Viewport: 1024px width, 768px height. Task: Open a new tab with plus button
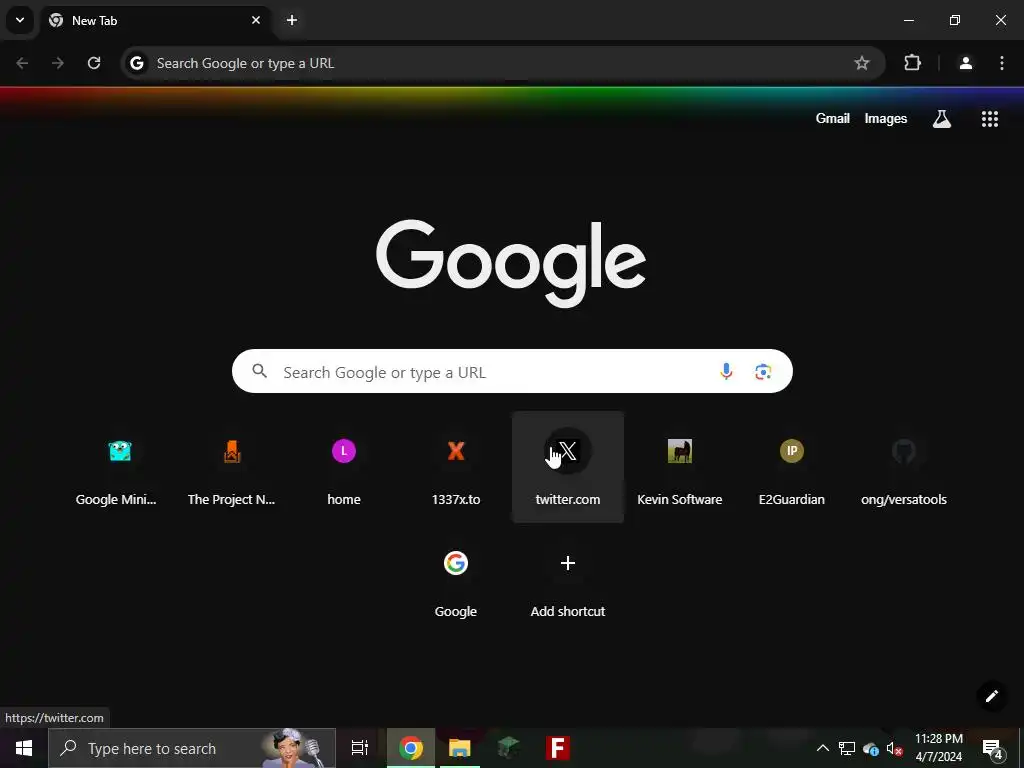click(292, 20)
